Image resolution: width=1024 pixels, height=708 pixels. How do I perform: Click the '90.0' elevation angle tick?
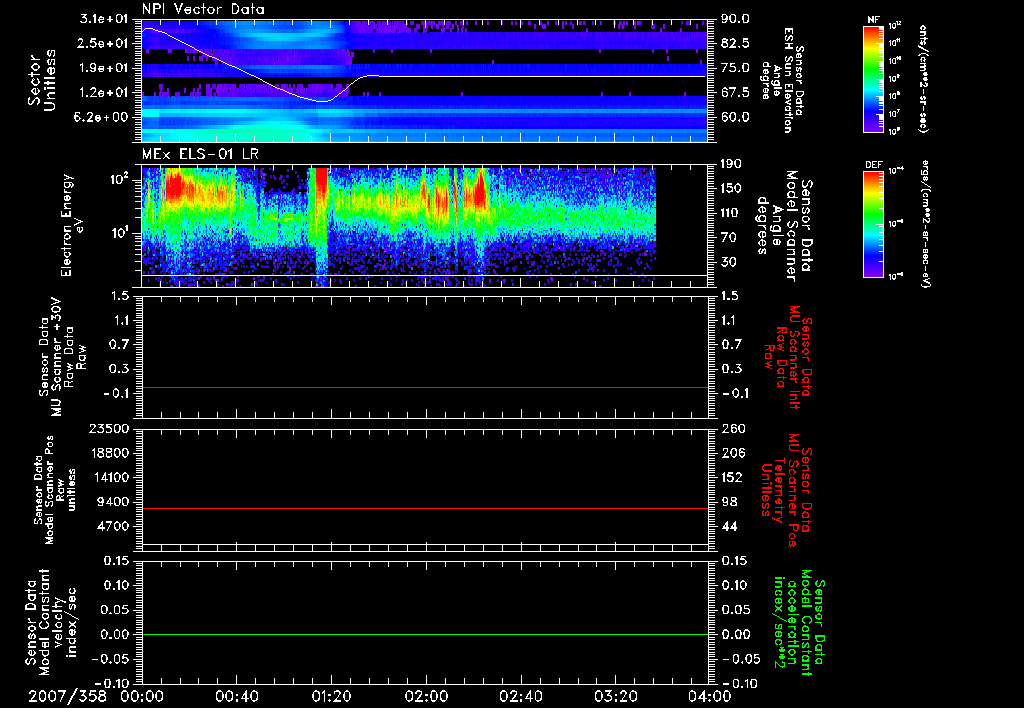(x=736, y=19)
